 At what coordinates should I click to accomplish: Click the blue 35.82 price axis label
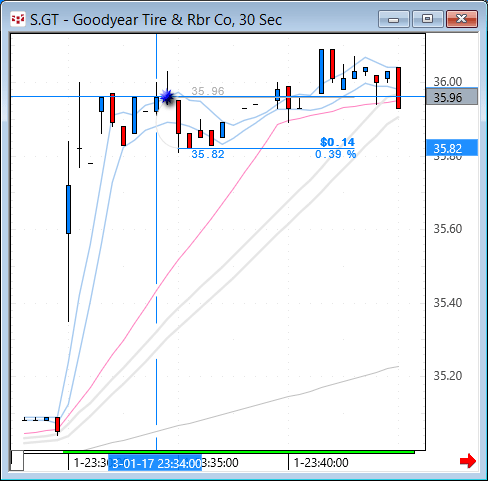tap(452, 148)
